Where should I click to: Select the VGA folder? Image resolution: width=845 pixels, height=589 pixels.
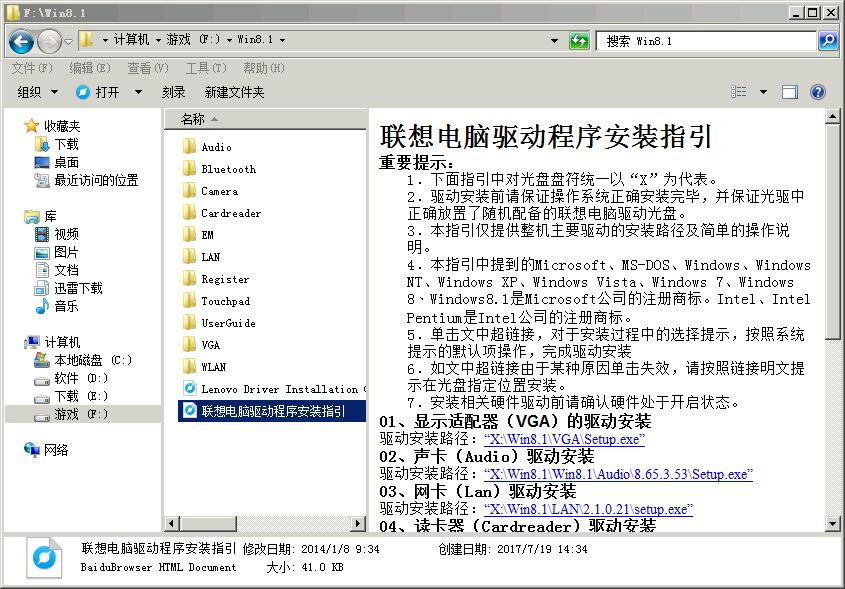pos(202,345)
